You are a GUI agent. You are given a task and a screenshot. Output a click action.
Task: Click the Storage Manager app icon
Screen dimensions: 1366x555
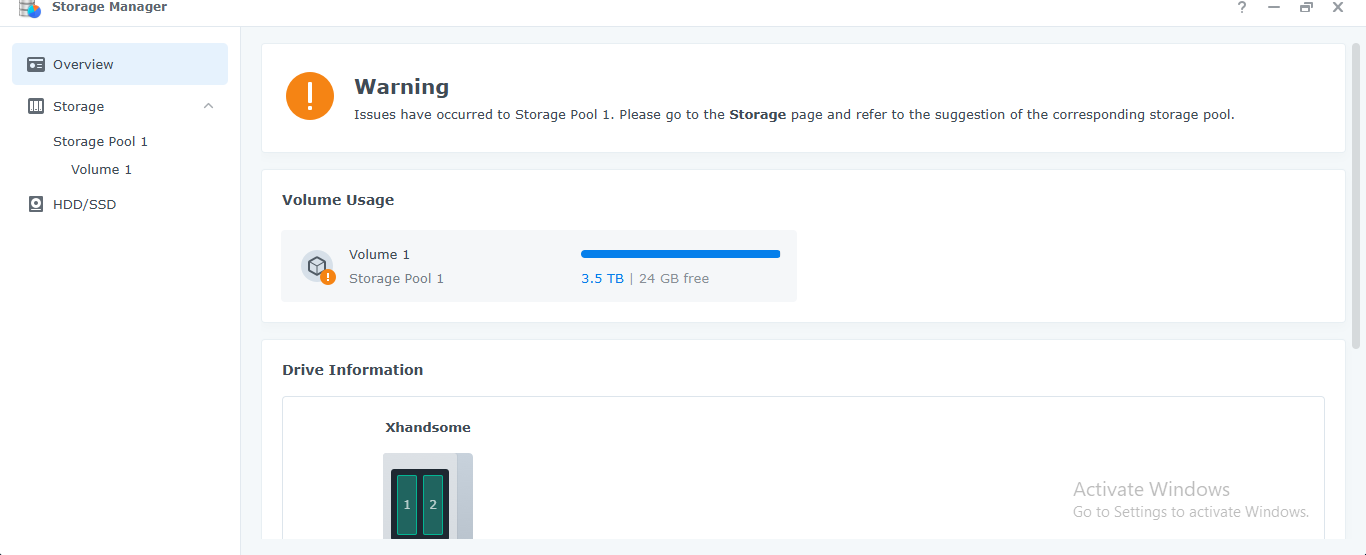[x=30, y=8]
